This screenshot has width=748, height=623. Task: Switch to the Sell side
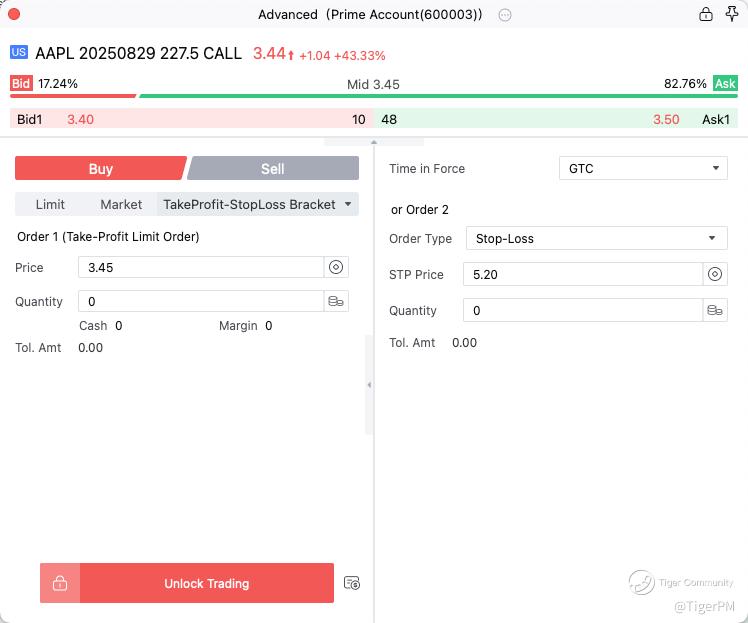coord(273,168)
